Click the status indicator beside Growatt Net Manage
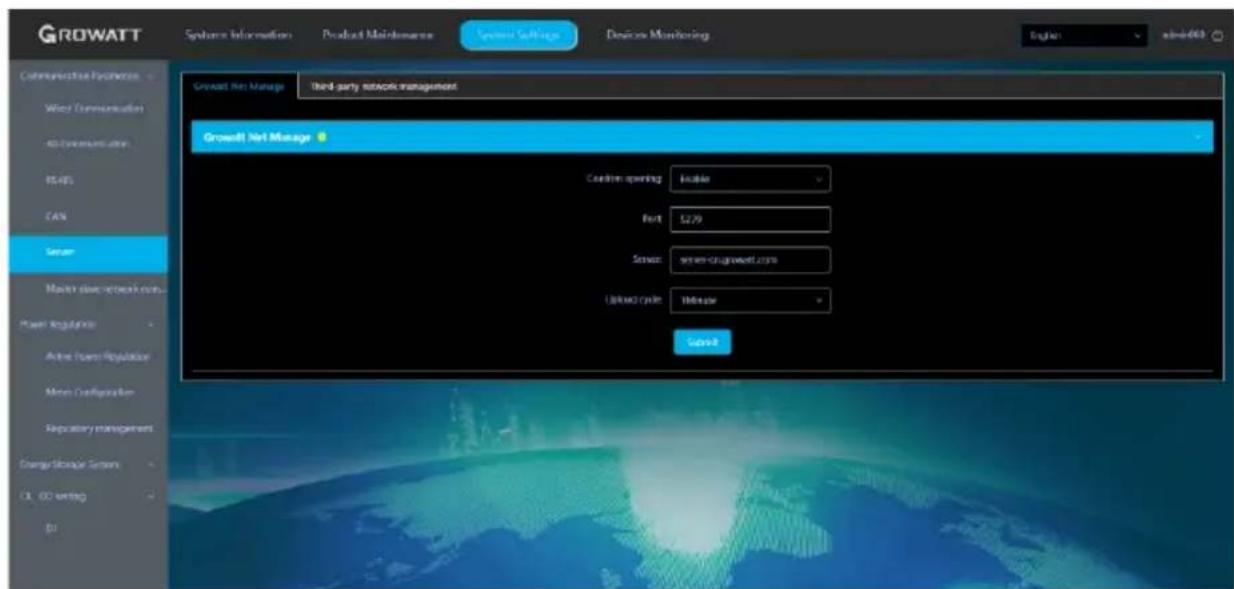This screenshot has width=1234, height=589. [x=321, y=137]
